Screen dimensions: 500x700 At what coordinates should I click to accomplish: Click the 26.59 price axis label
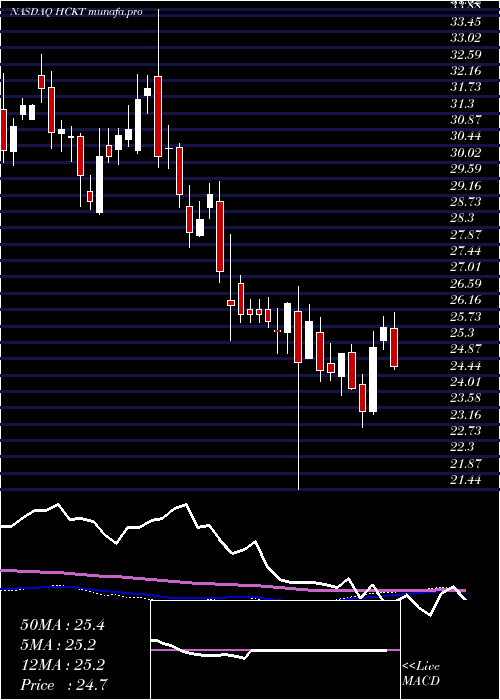coord(466,283)
